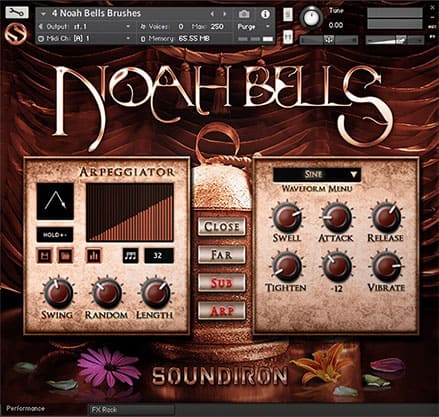Click the pan slider below Tune
Viewport: 439px width, 417px height.
click(329, 40)
